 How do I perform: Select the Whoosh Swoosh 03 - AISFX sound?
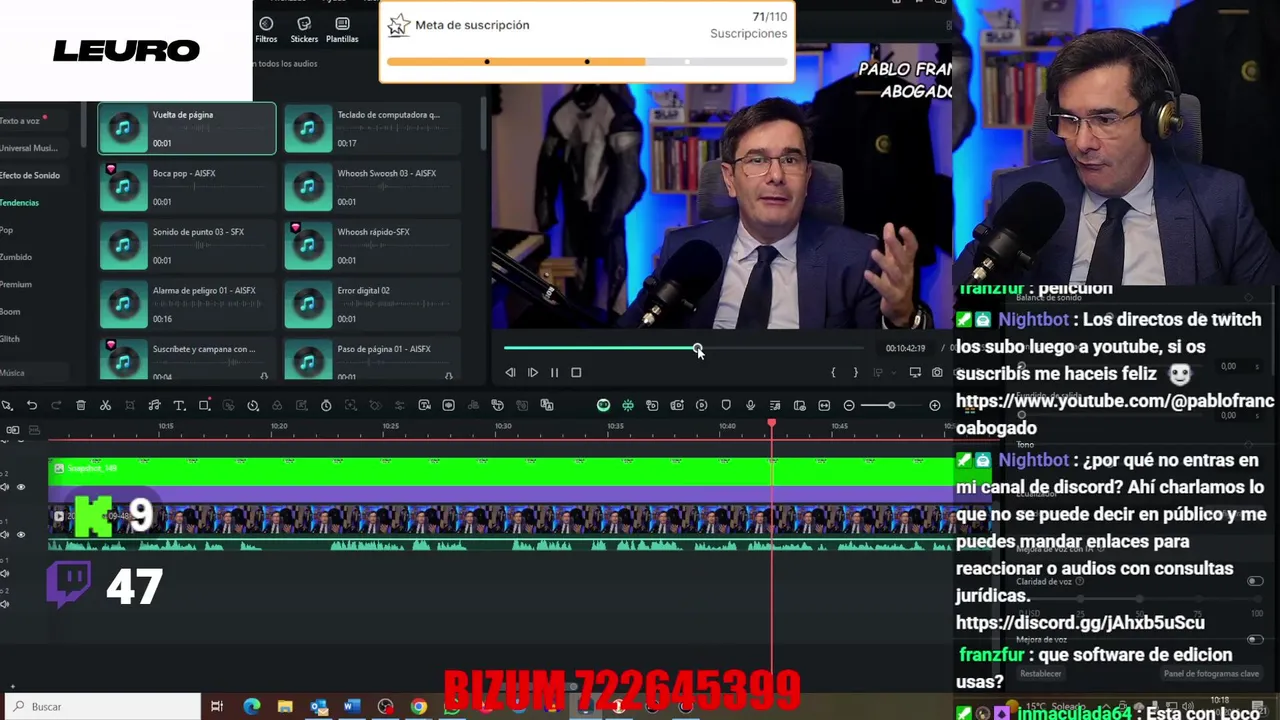click(x=371, y=187)
